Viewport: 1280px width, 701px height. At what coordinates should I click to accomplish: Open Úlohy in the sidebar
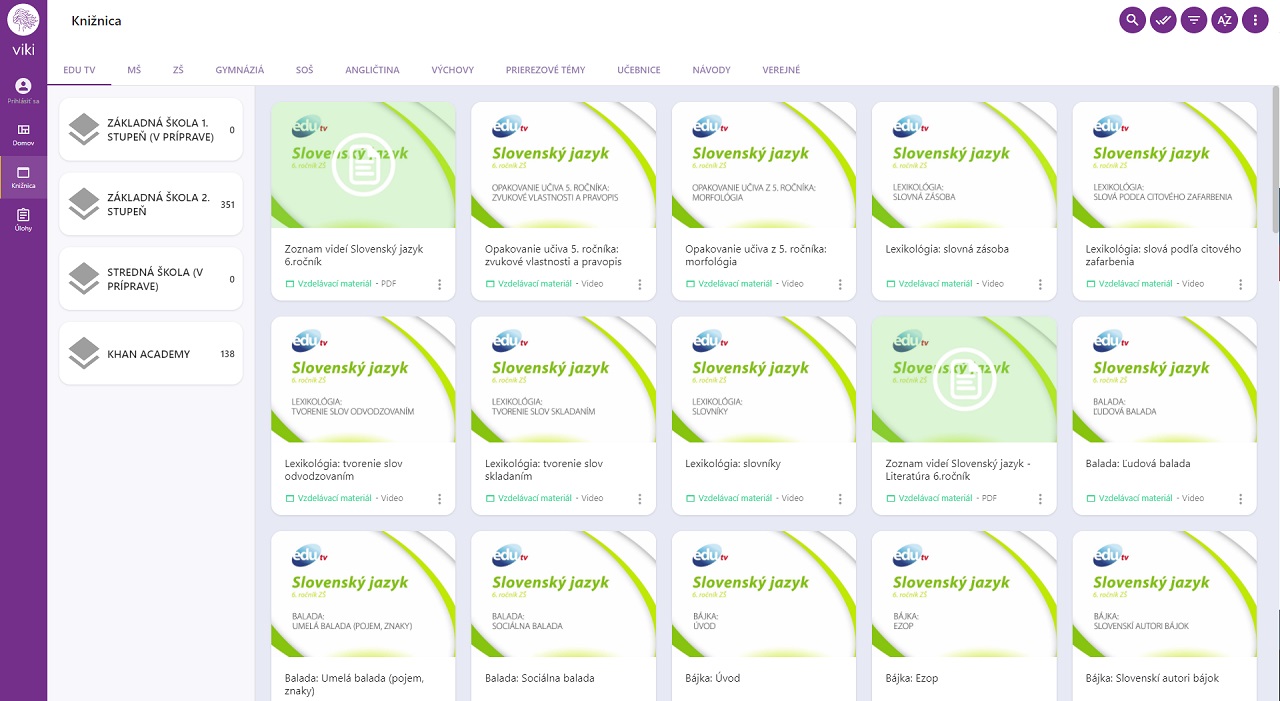pyautogui.click(x=23, y=220)
